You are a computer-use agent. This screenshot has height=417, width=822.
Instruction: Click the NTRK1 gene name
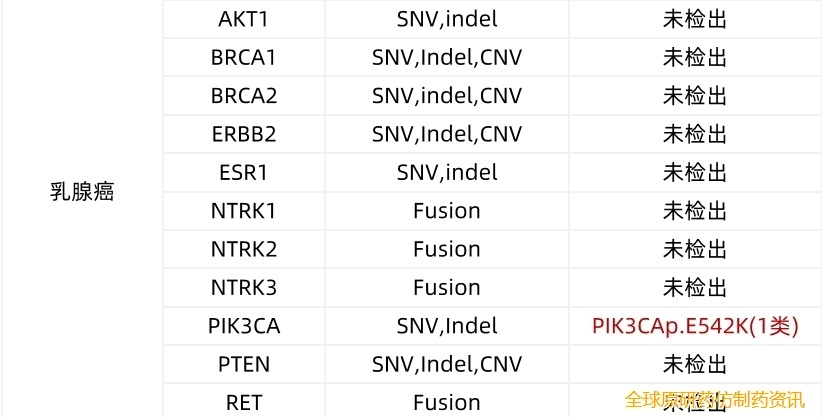point(244,211)
